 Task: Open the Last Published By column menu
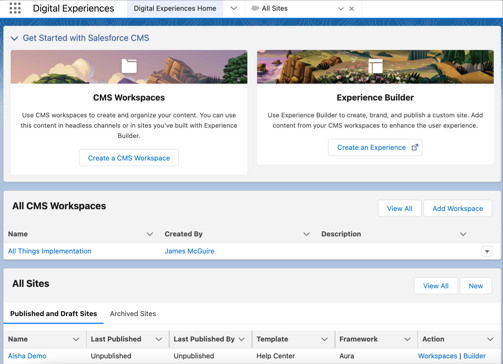pyautogui.click(x=242, y=339)
